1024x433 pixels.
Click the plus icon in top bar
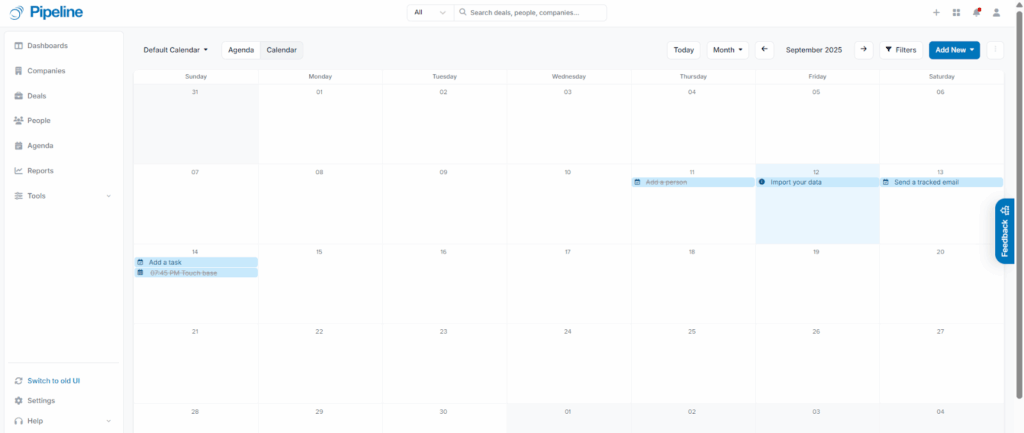click(x=936, y=13)
